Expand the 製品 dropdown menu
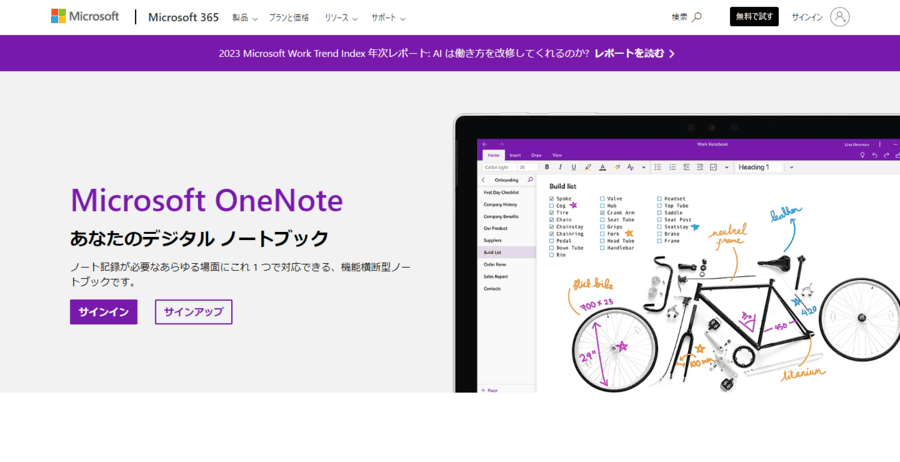The width and height of the screenshot is (900, 462). tap(245, 18)
